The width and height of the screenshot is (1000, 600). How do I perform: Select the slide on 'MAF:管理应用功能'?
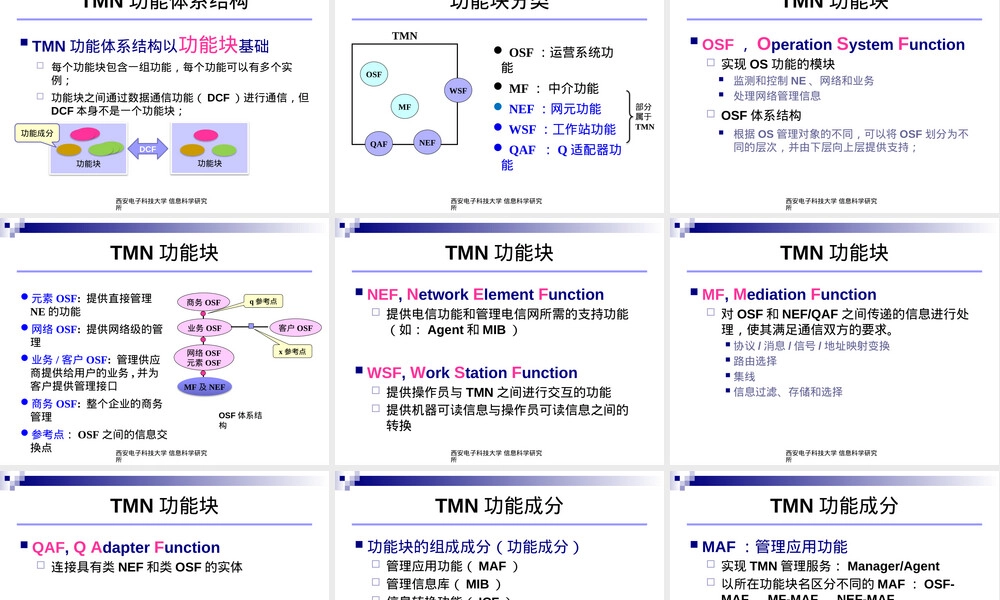[x=834, y=536]
